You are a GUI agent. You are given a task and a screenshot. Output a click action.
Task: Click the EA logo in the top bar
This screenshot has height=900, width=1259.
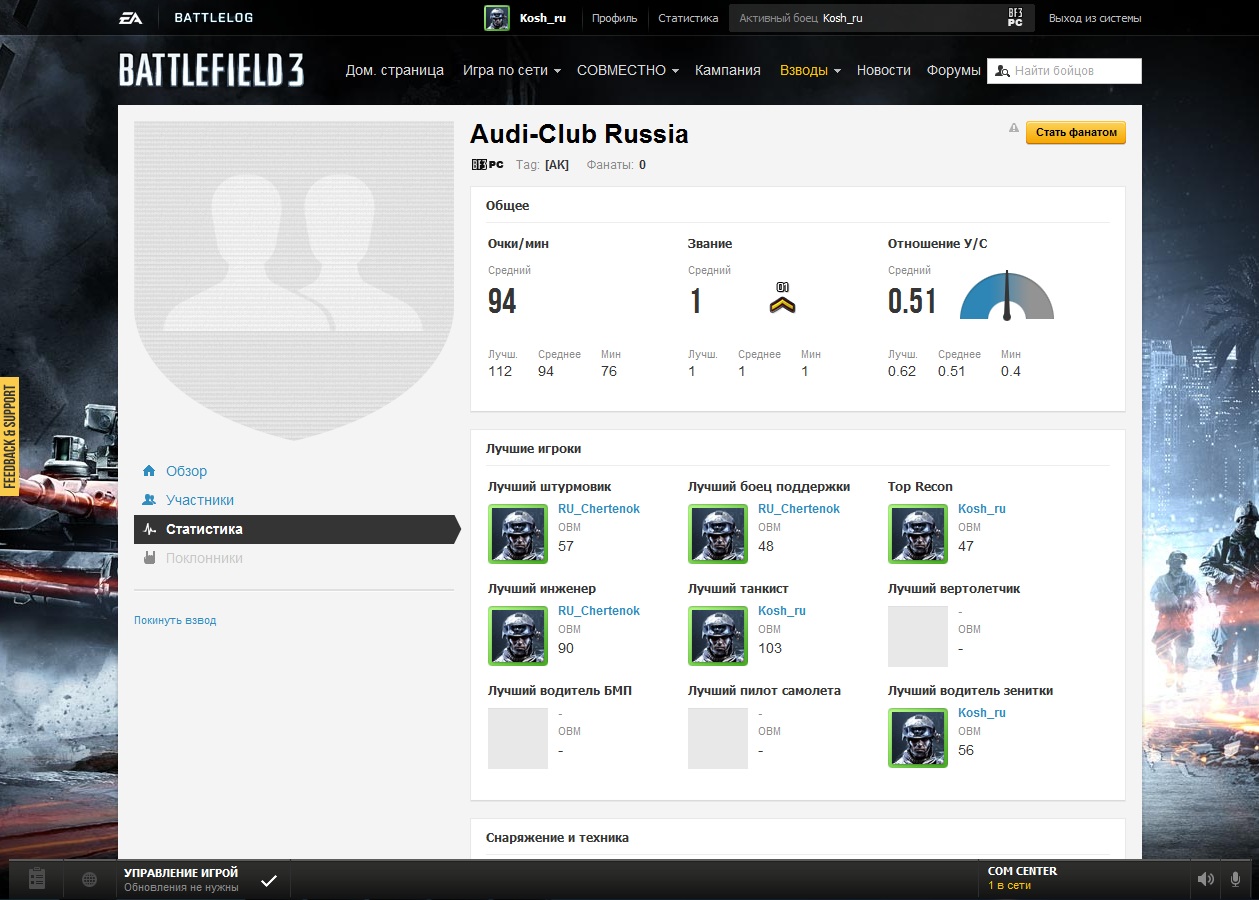click(130, 18)
